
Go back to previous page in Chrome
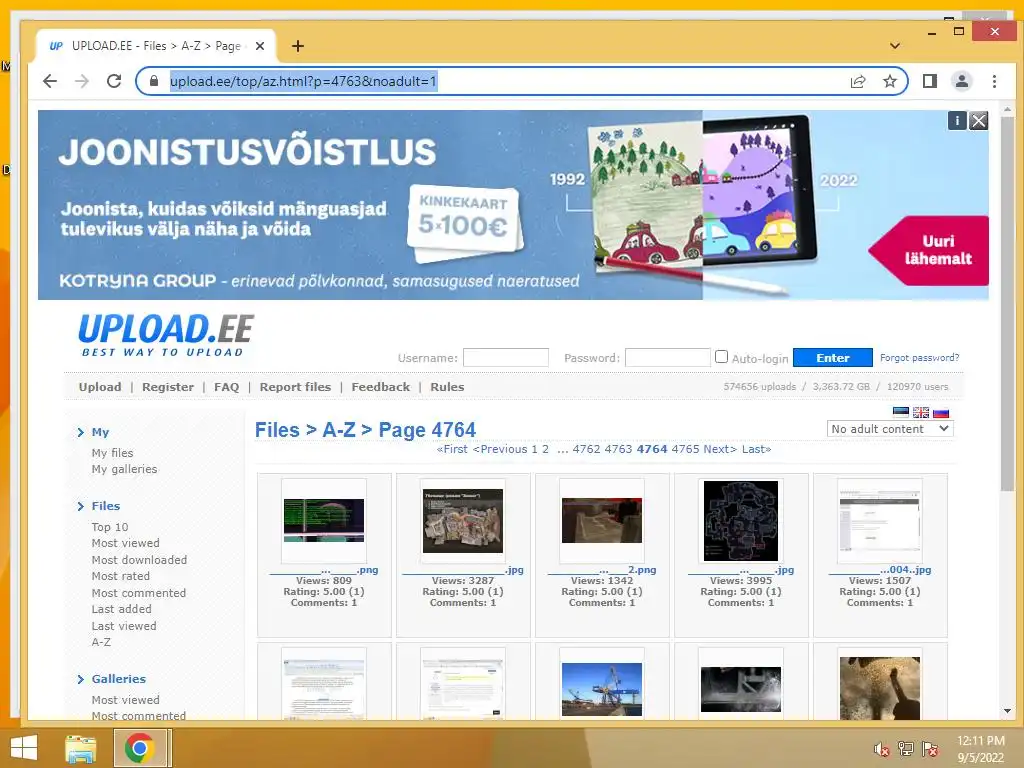coord(50,81)
